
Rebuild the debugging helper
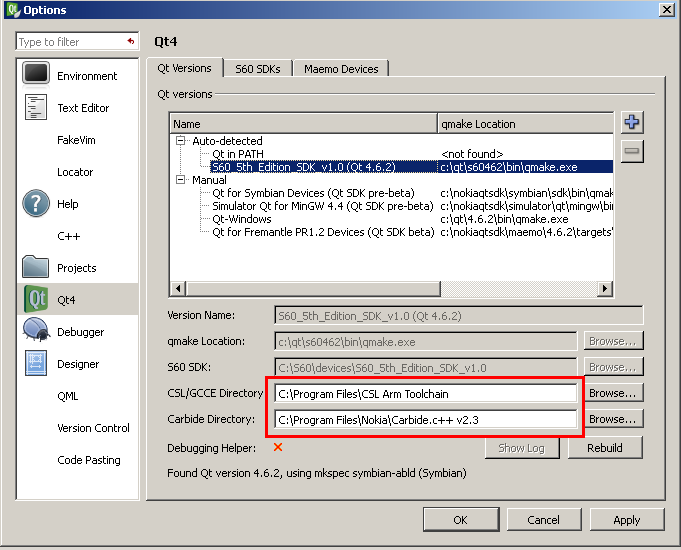(605, 448)
